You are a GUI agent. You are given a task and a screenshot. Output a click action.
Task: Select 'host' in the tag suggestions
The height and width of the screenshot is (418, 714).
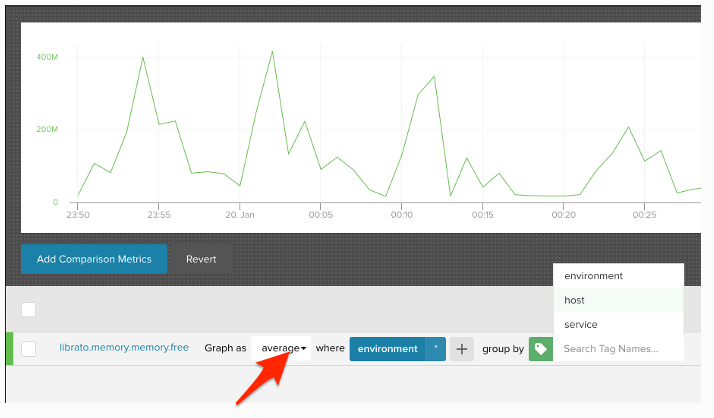coord(574,300)
